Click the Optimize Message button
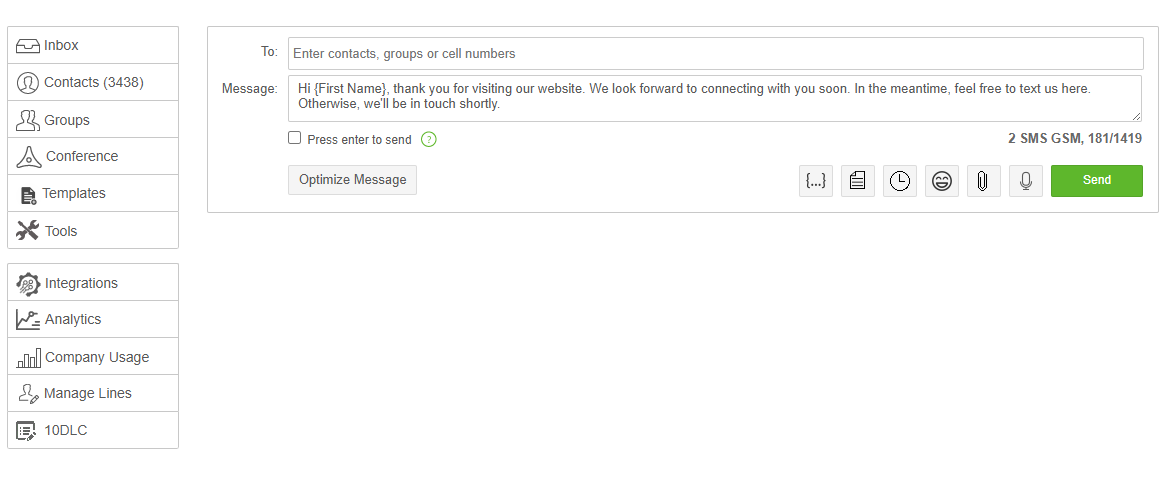This screenshot has width=1162, height=485. 352,180
